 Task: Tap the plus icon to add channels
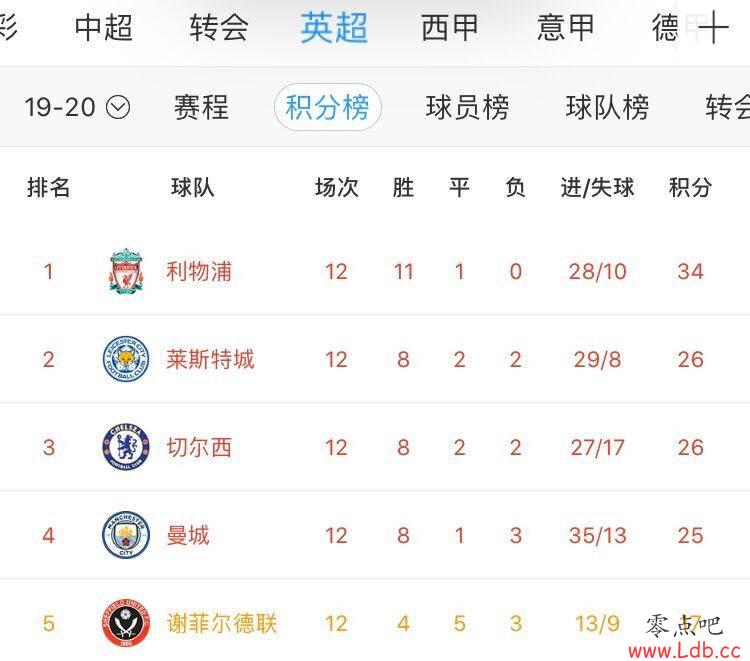coord(713,27)
